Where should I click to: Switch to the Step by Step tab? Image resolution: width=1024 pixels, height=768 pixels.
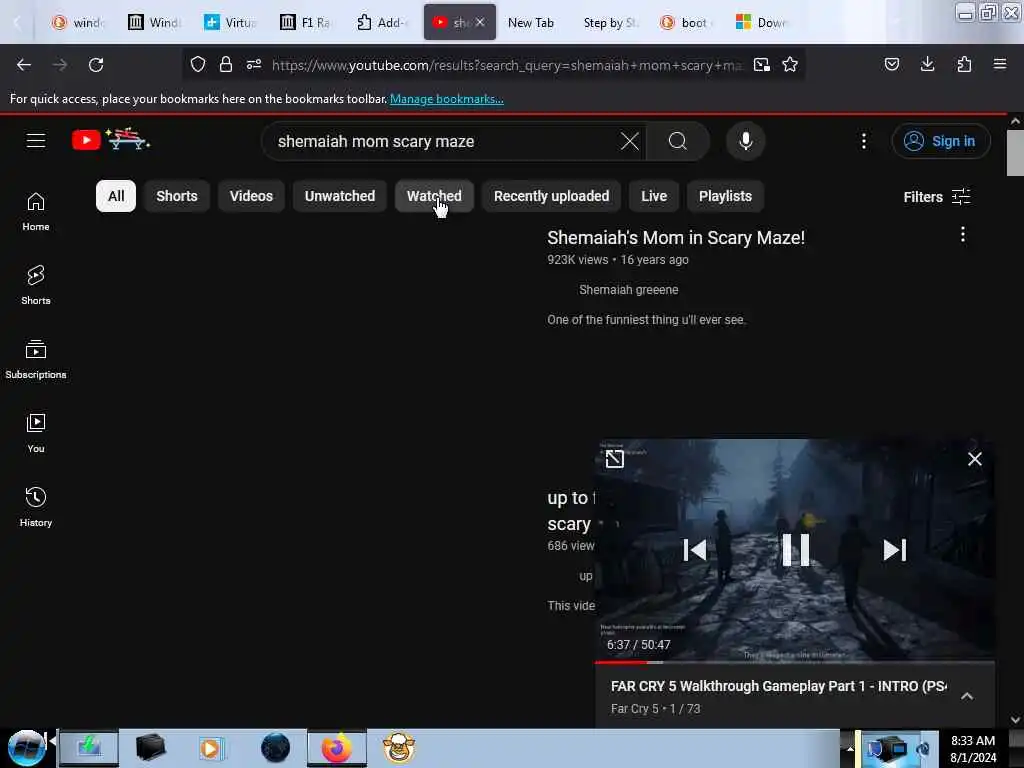click(611, 22)
